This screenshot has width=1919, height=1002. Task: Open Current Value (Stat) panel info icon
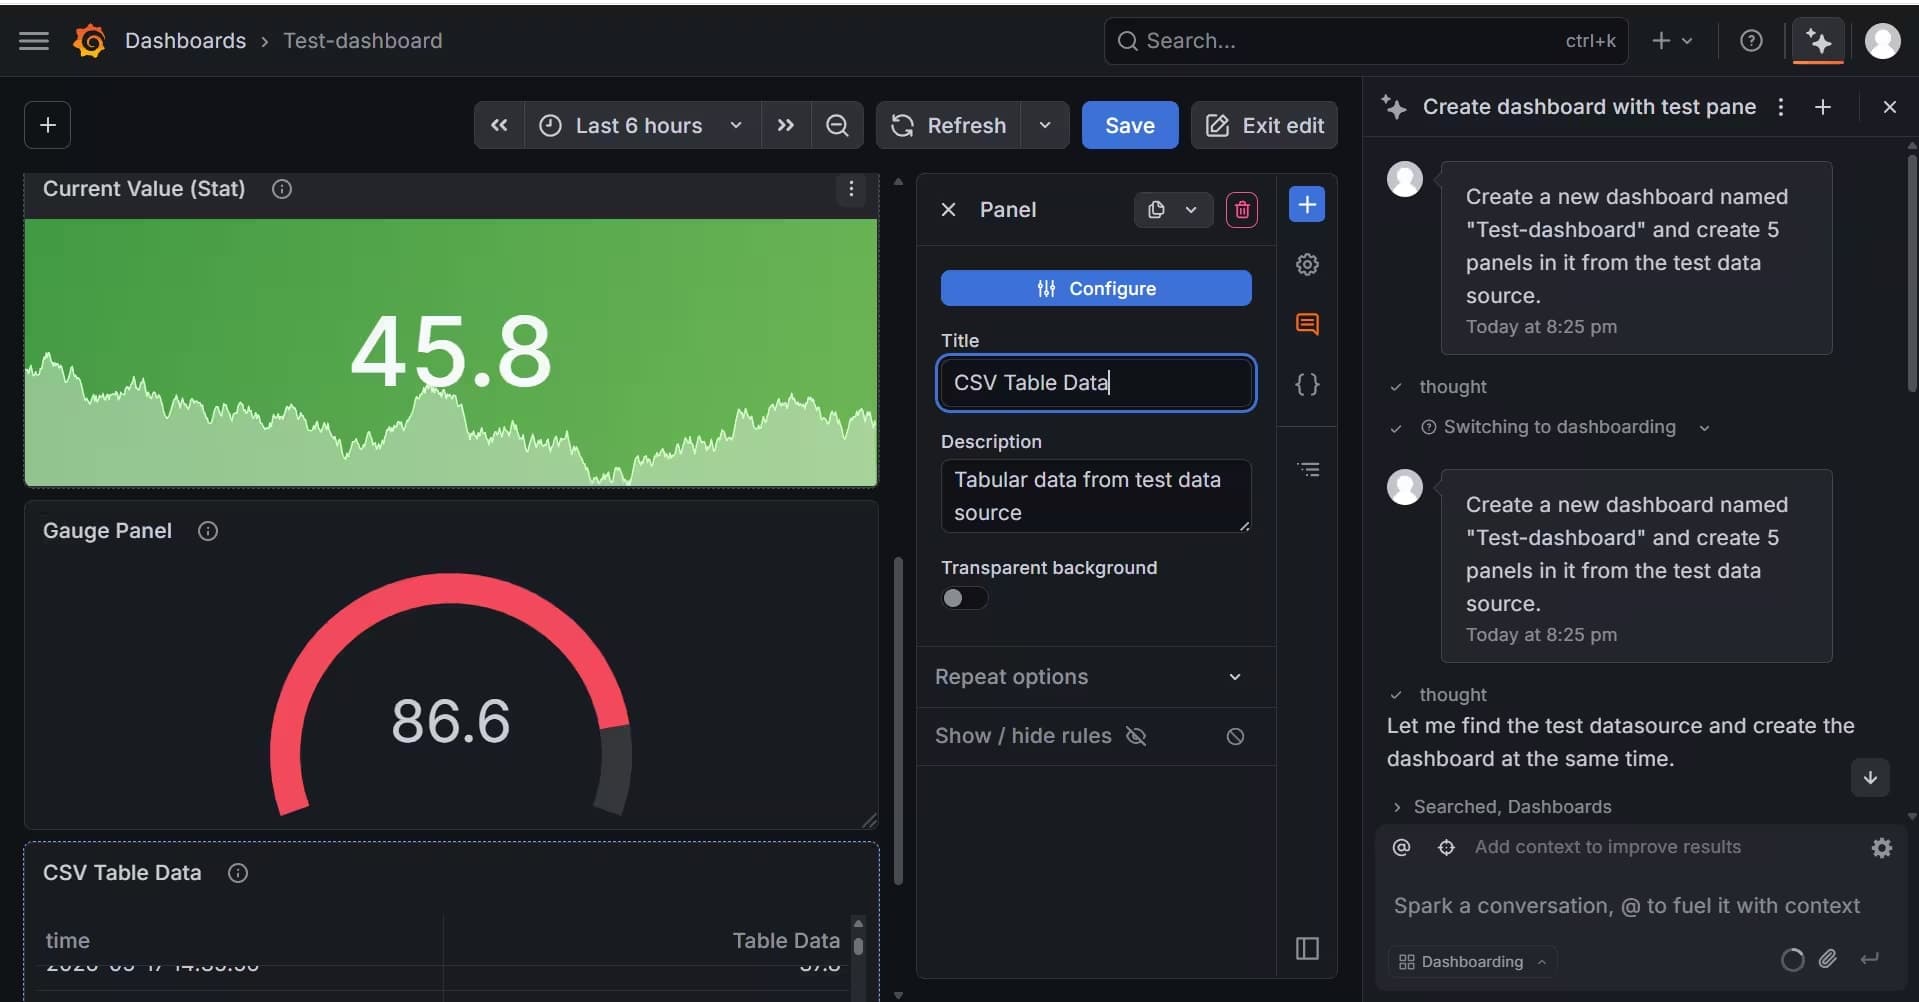pos(282,189)
